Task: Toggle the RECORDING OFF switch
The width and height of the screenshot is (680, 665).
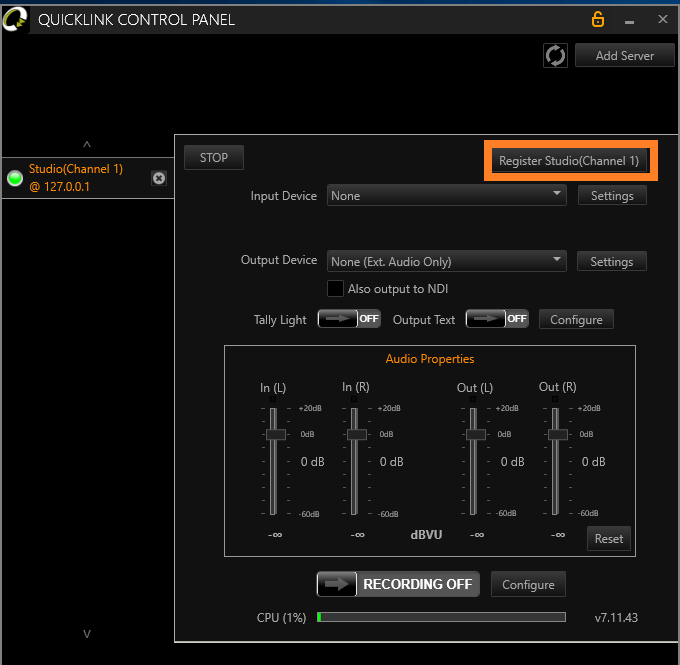Action: 398,584
